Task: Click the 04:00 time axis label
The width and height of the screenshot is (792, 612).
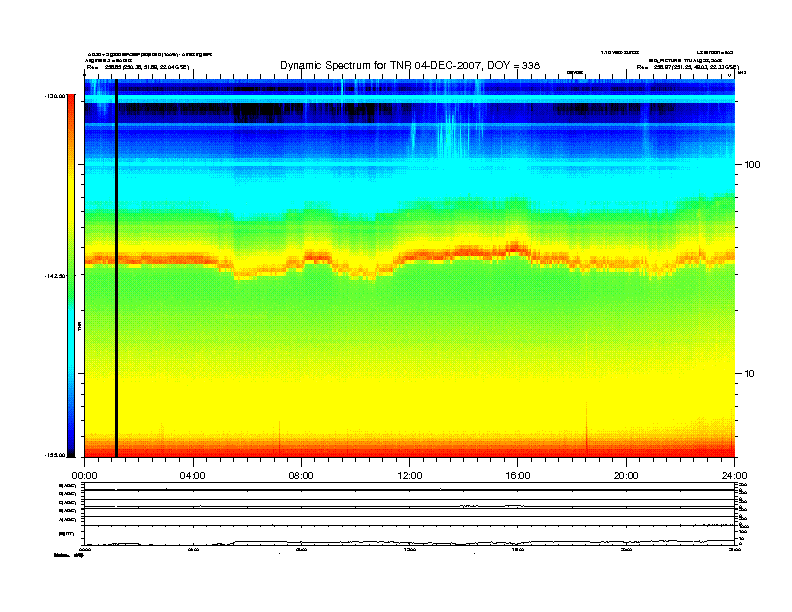Action: (x=192, y=476)
